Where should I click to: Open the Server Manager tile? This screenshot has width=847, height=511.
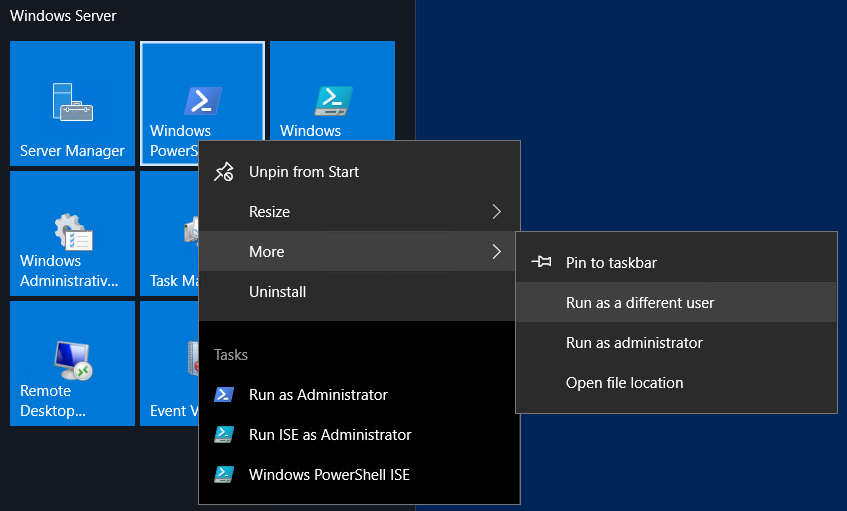click(x=72, y=103)
